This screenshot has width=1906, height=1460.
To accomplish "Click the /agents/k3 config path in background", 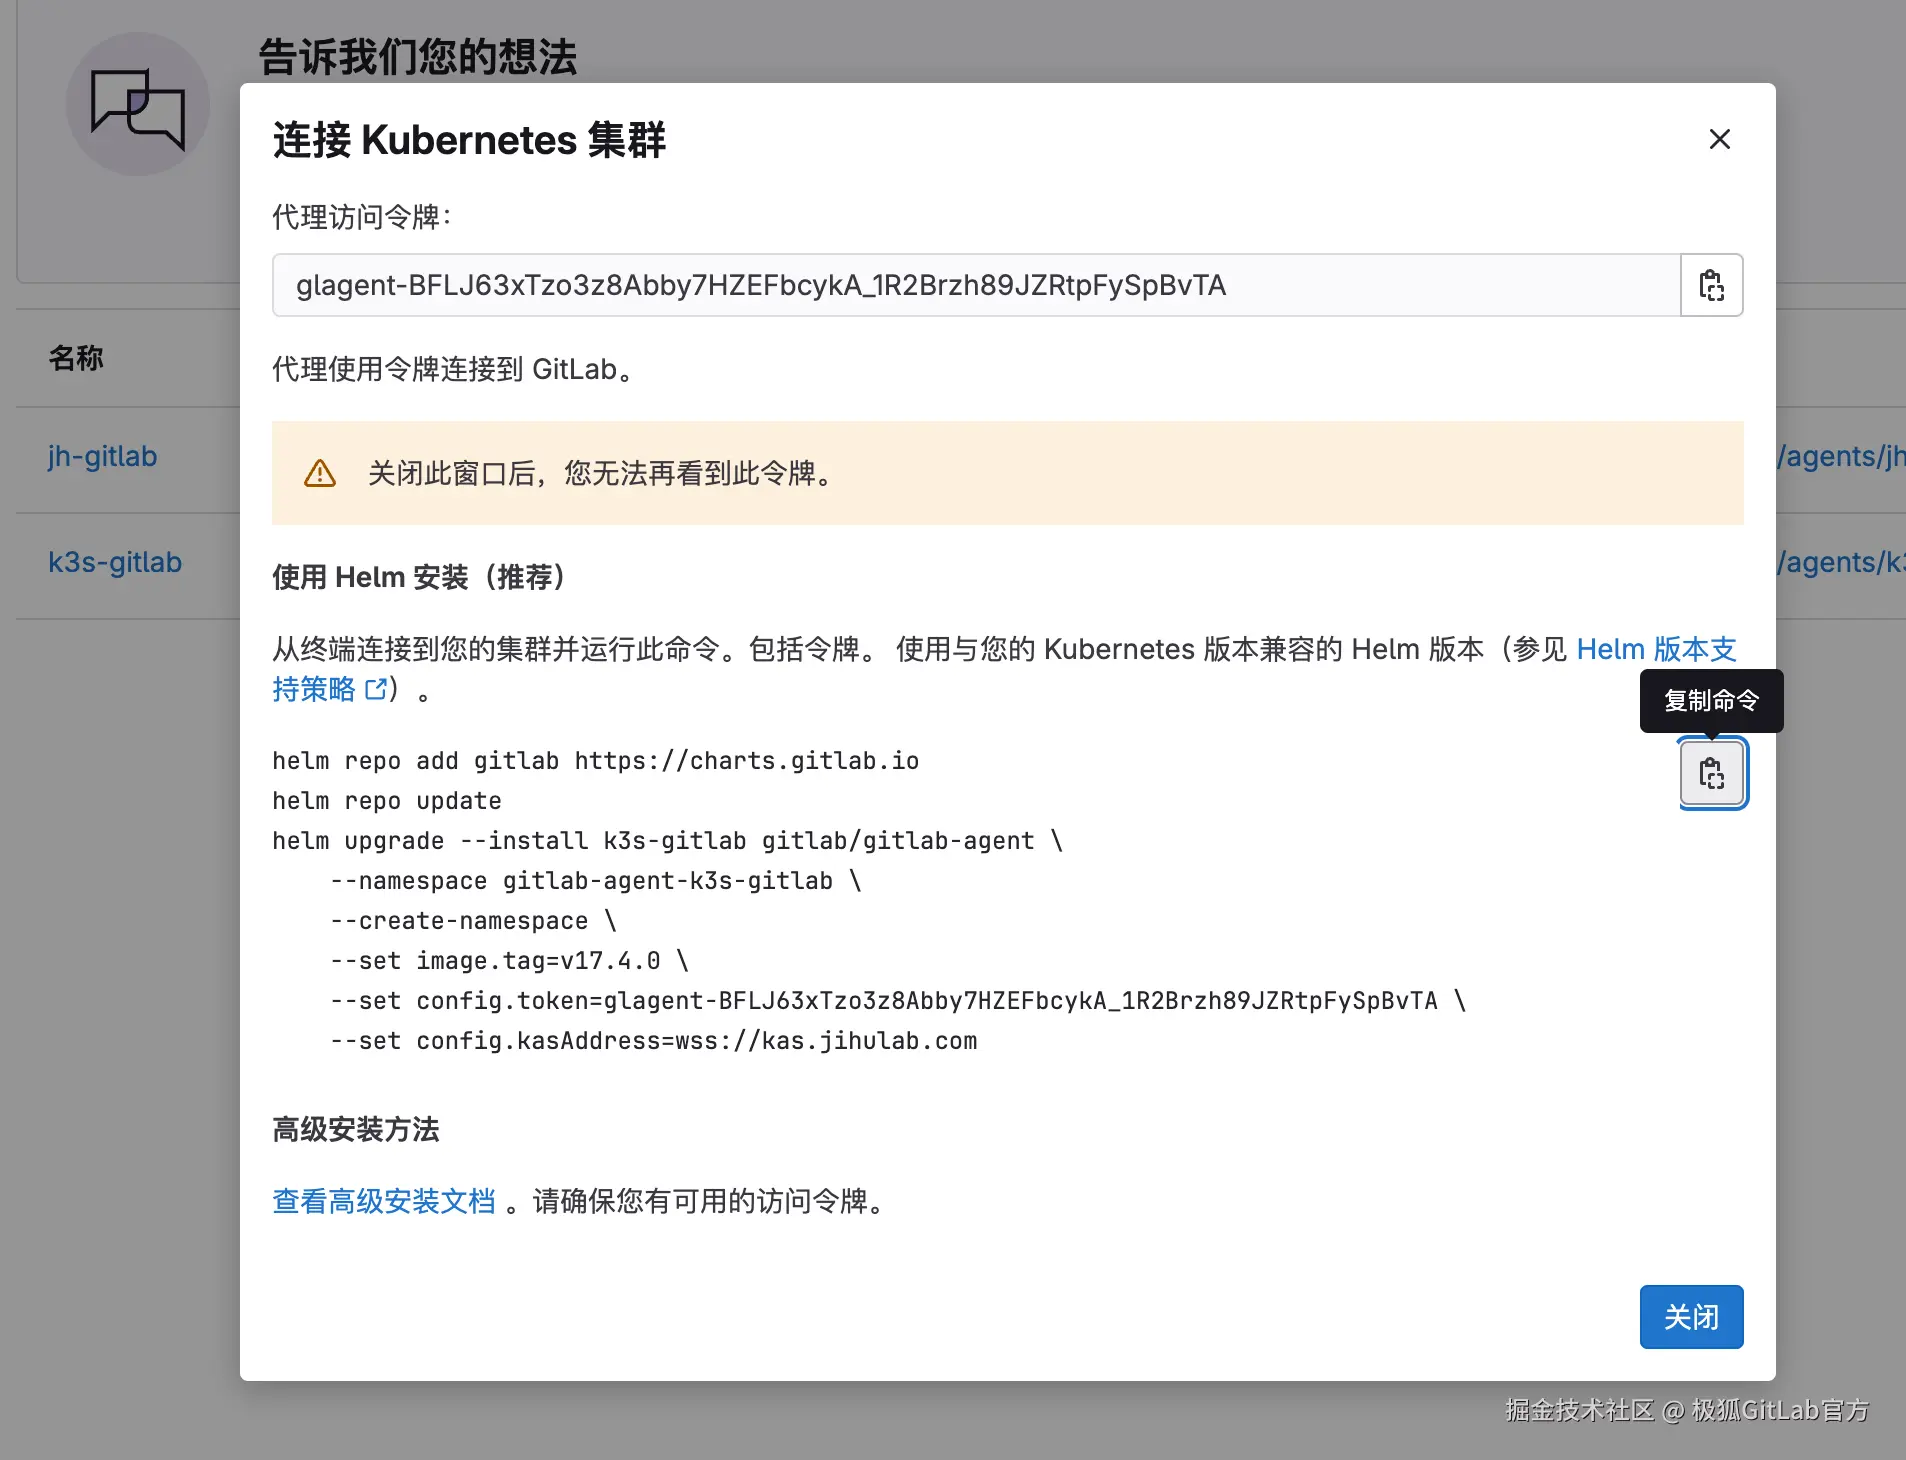I will point(1841,562).
